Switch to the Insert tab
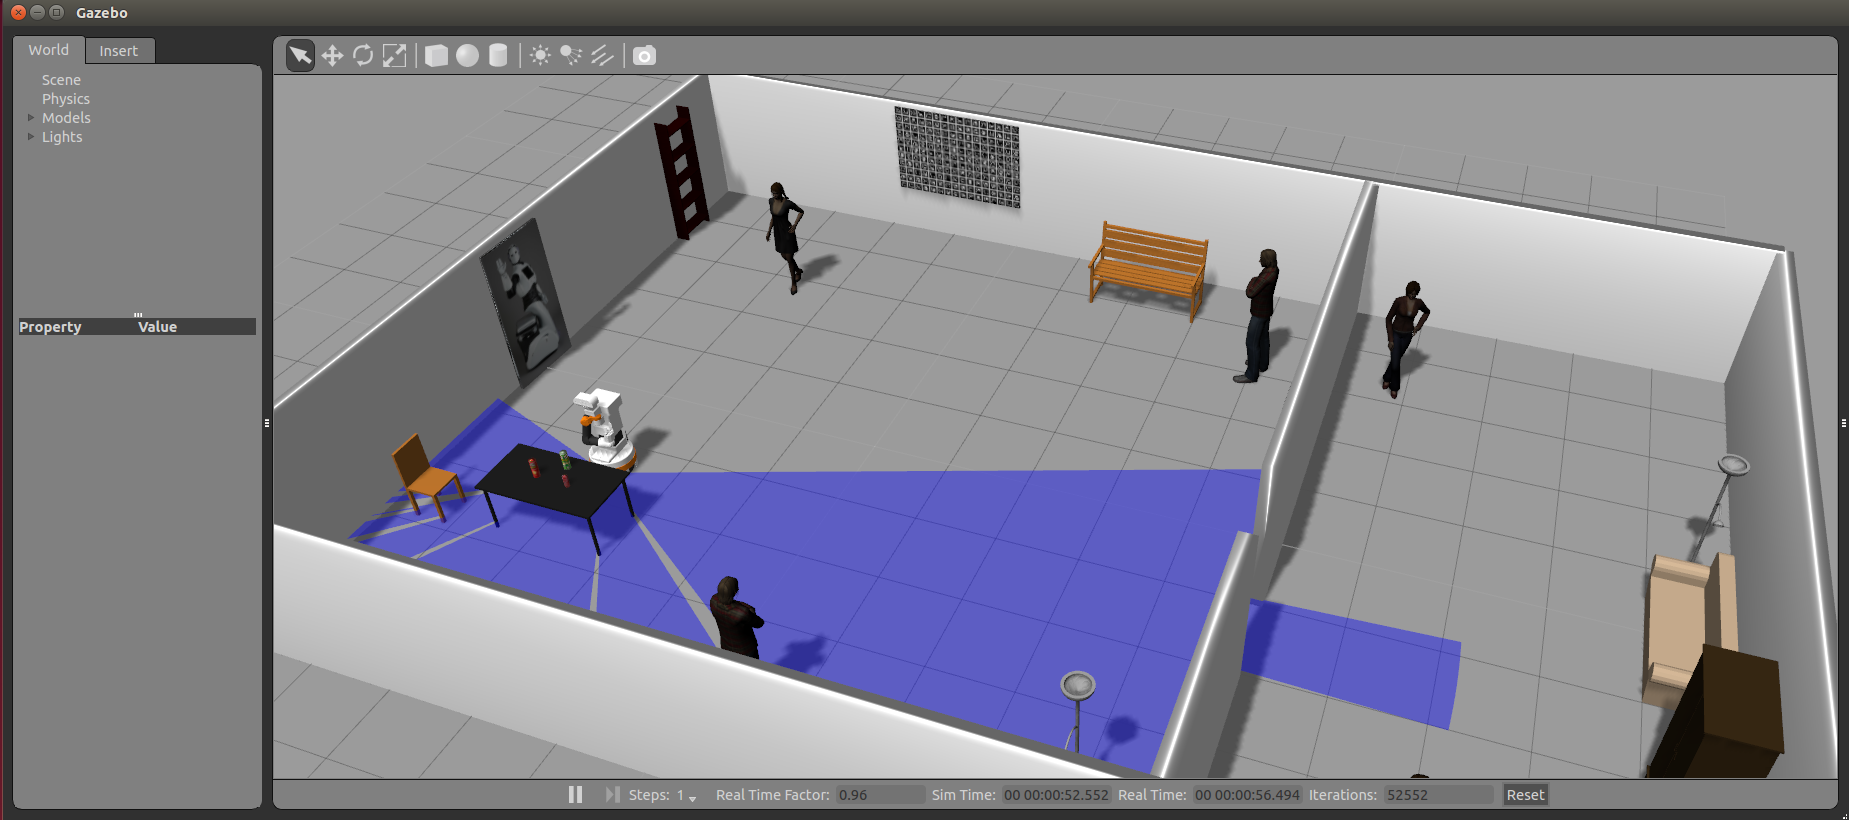The width and height of the screenshot is (1849, 820). pyautogui.click(x=118, y=51)
